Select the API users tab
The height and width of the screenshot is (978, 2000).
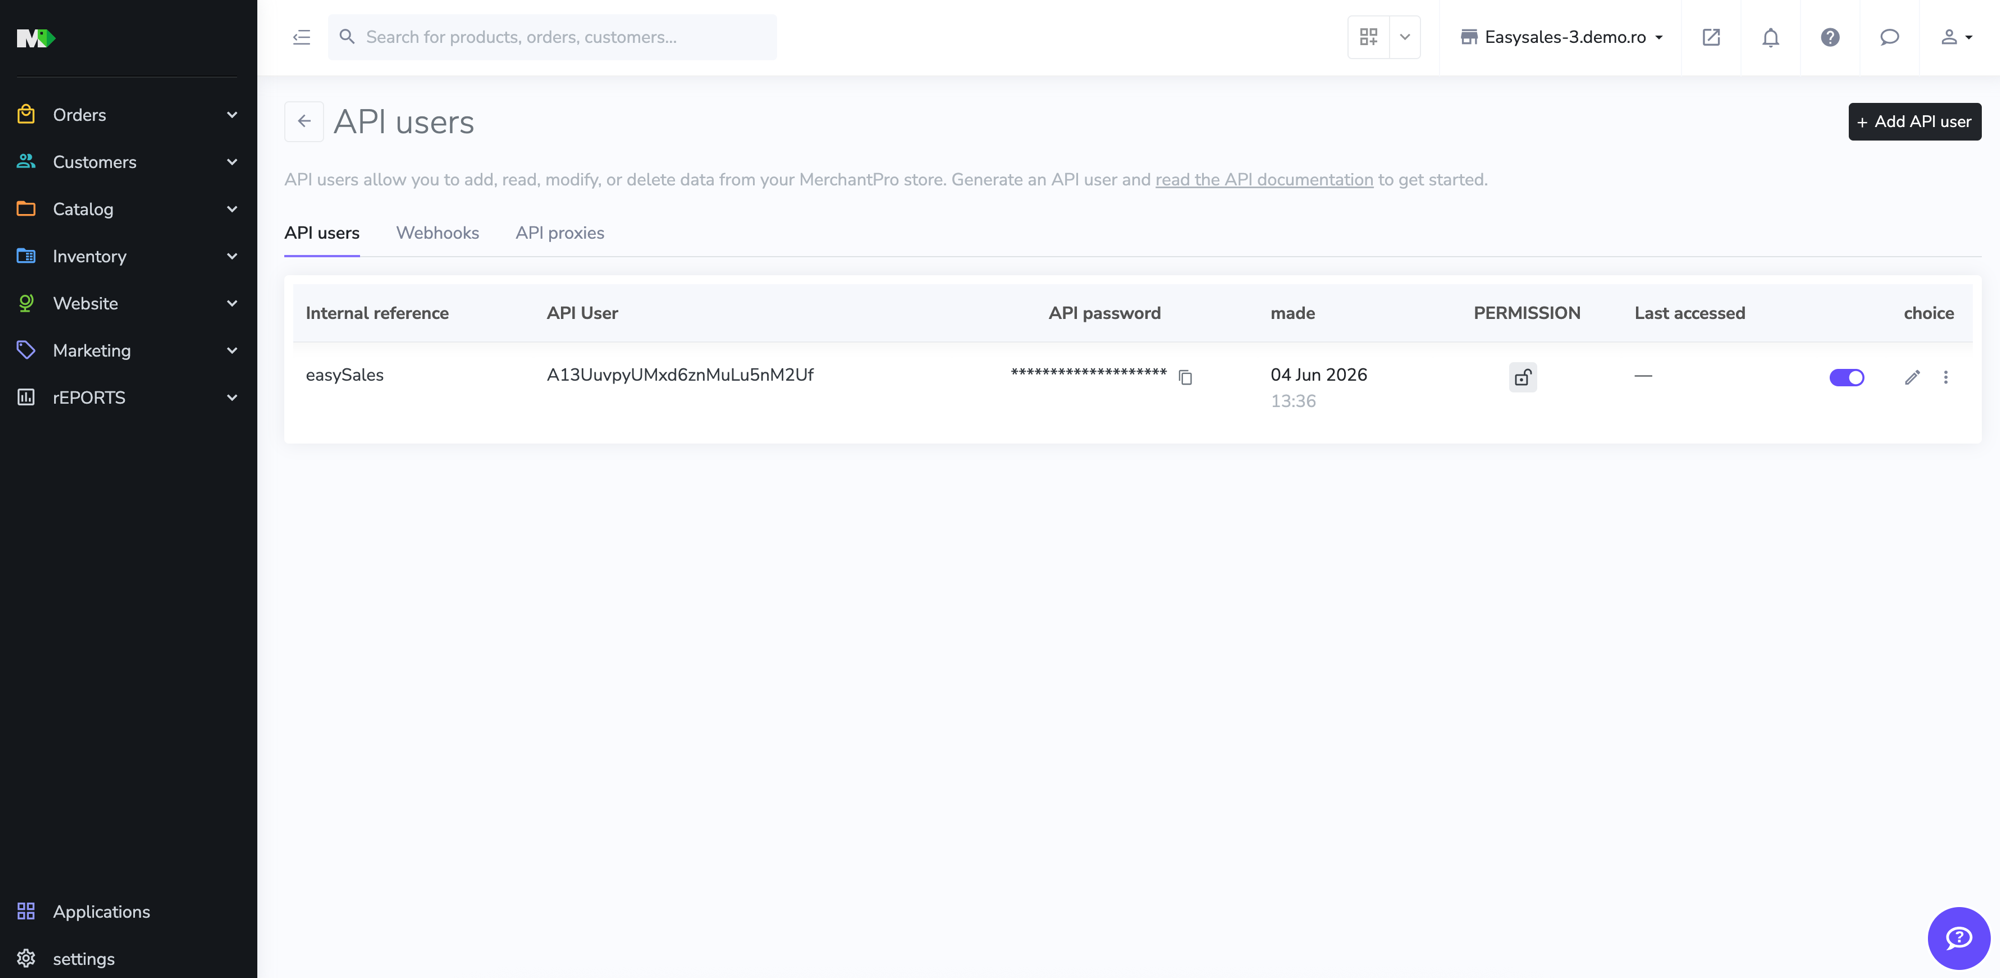pyautogui.click(x=322, y=233)
